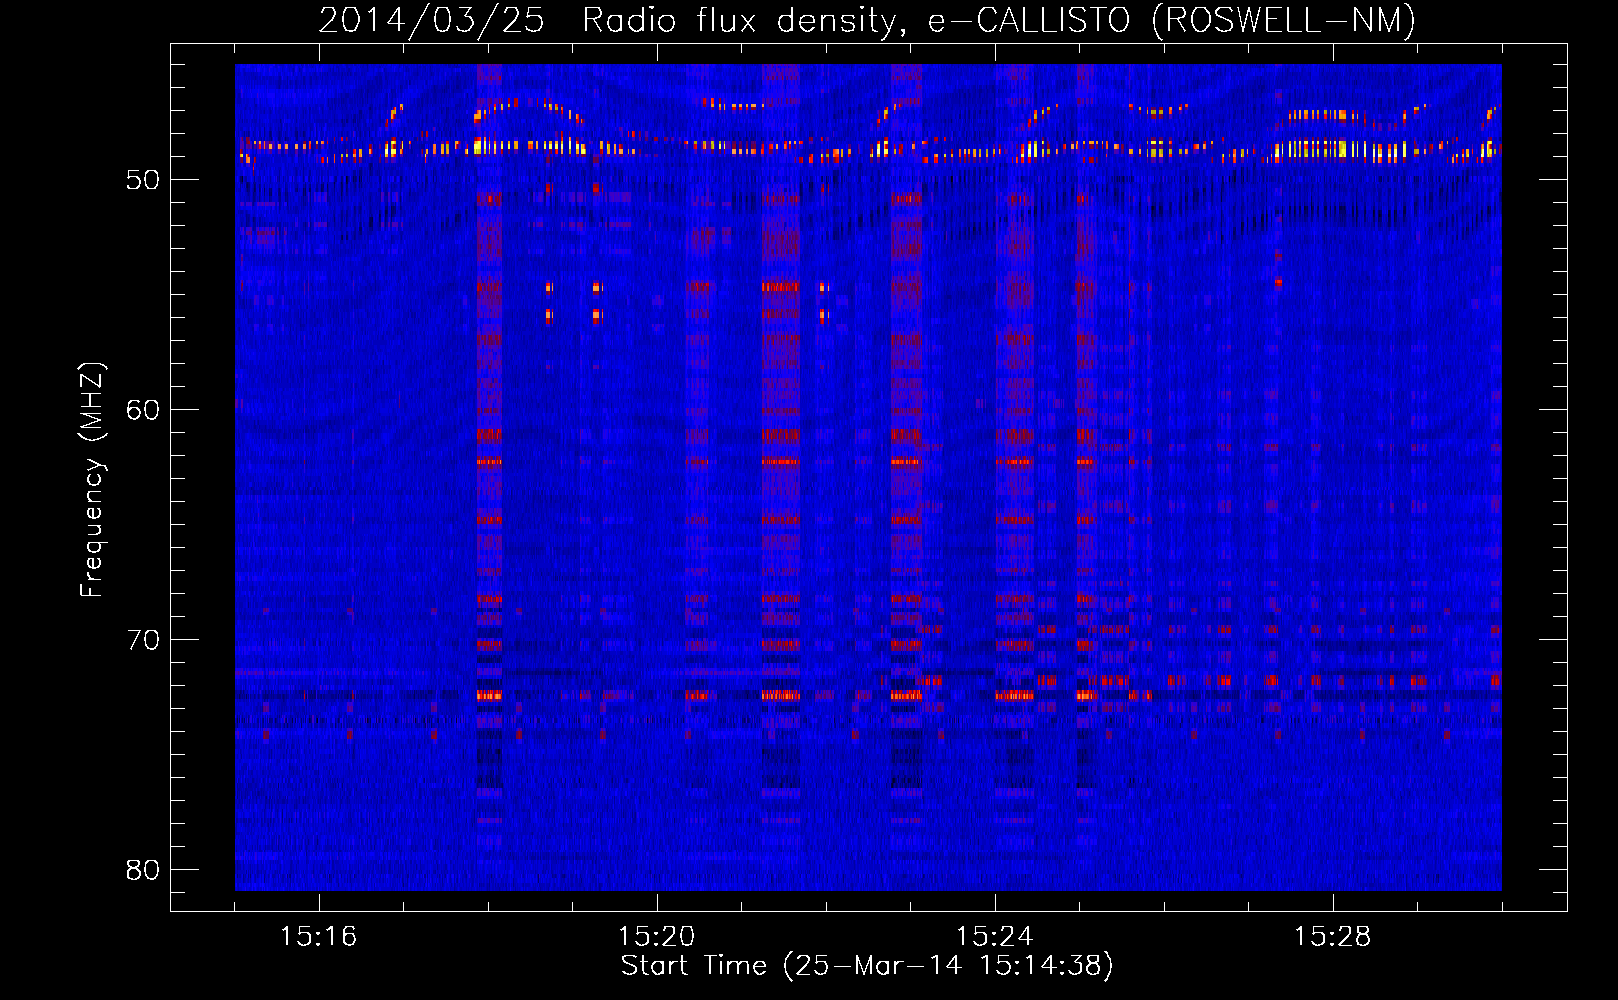Screen dimensions: 1618x1000
Task: Click the 'Start Time (25-Mar-14 15:14:38)' x-axis label
Action: click(x=867, y=966)
